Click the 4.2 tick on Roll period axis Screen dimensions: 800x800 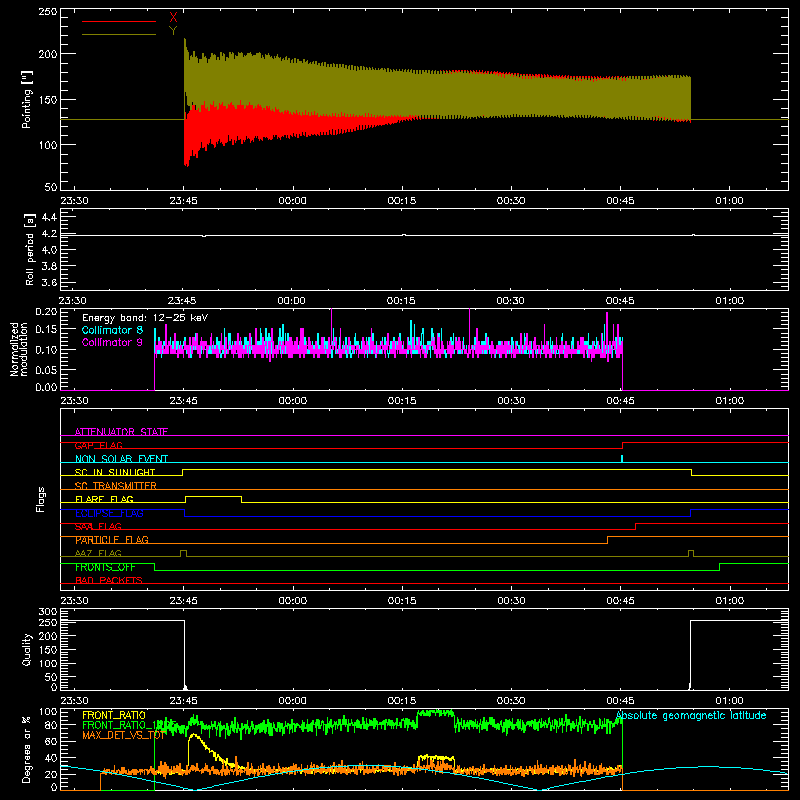(48, 234)
